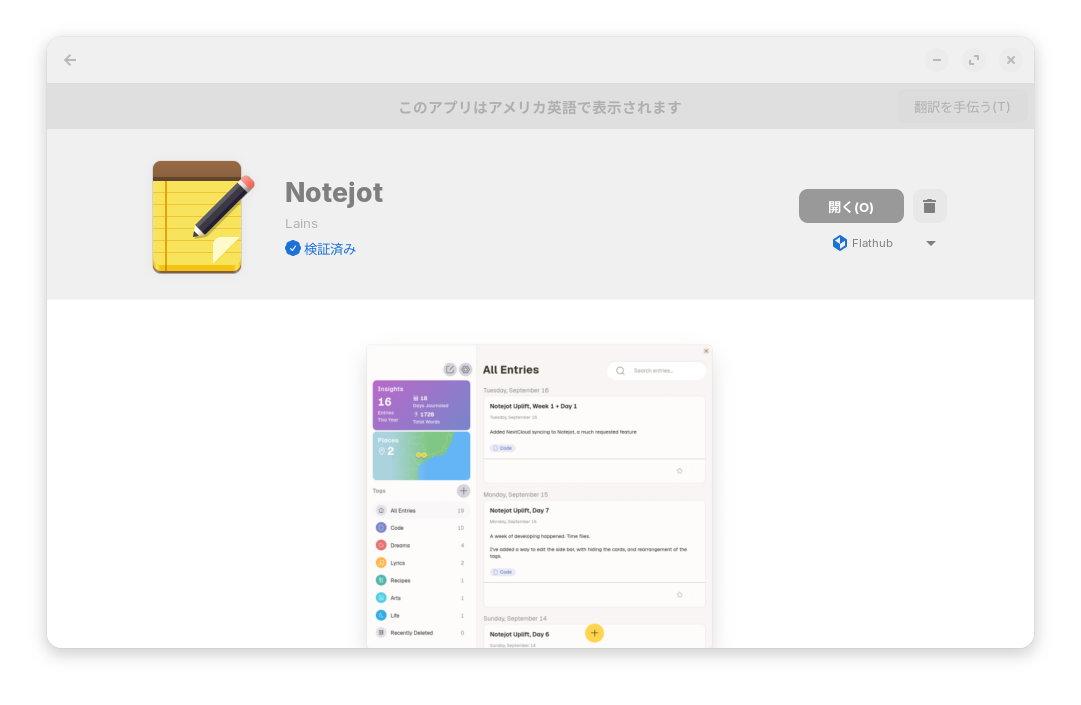This screenshot has width=1081, height=705.
Task: Maximize the software window
Action: point(973,60)
